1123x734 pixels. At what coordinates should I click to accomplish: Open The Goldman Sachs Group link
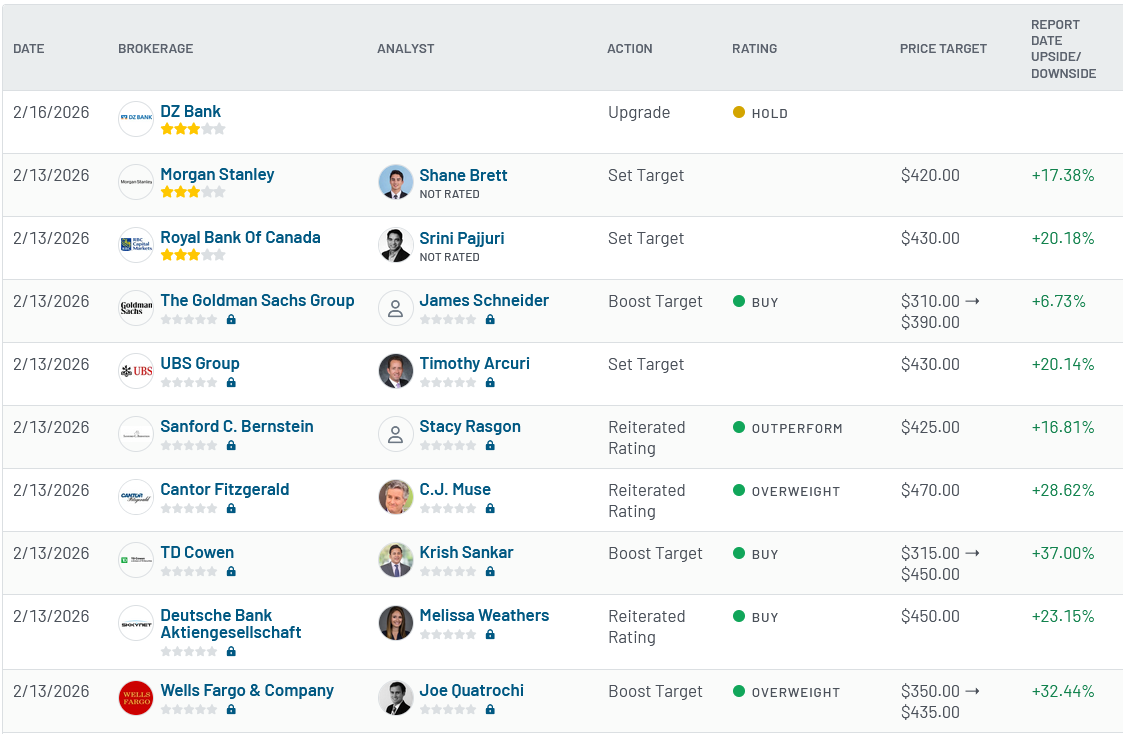pyautogui.click(x=257, y=301)
